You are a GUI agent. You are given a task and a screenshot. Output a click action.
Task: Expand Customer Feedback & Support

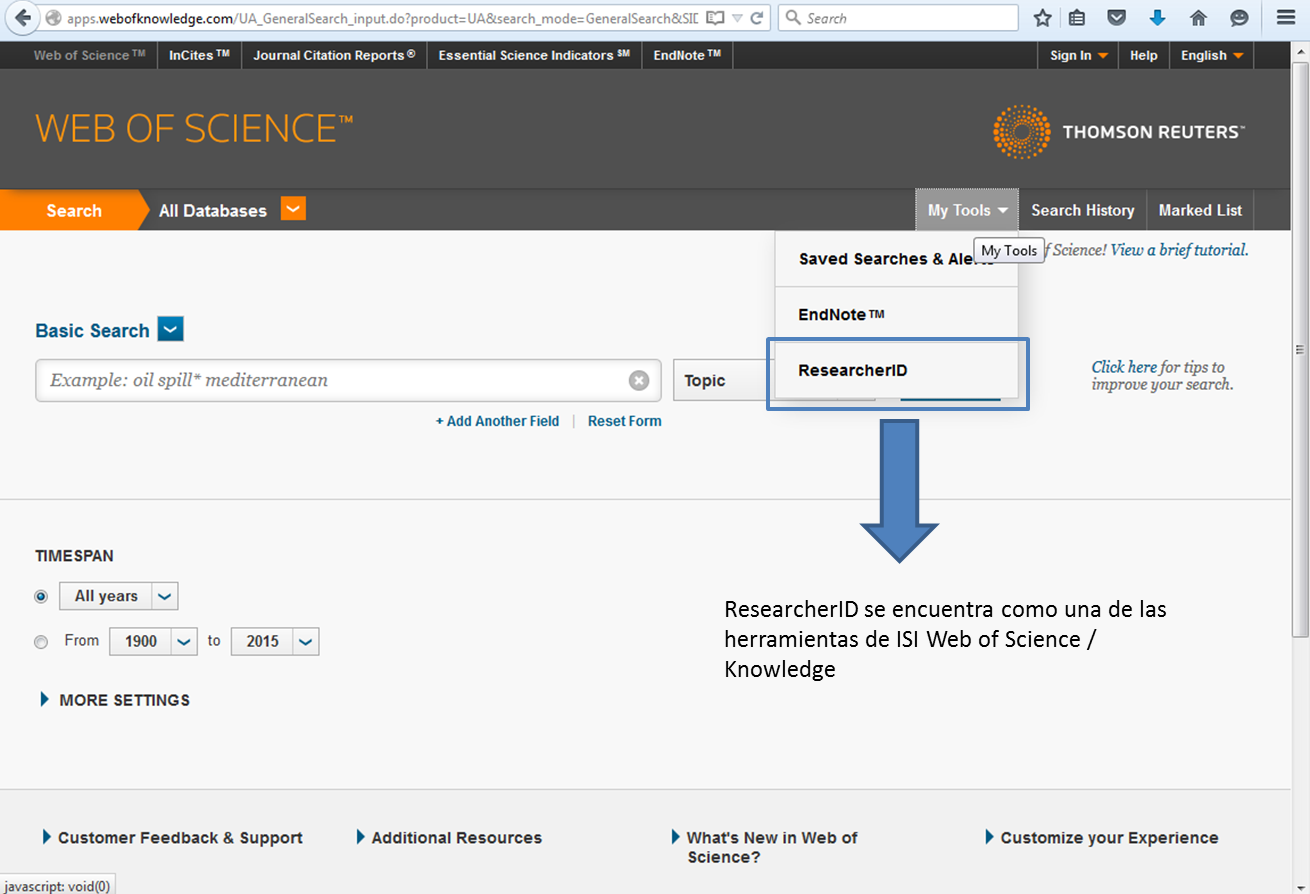(172, 838)
